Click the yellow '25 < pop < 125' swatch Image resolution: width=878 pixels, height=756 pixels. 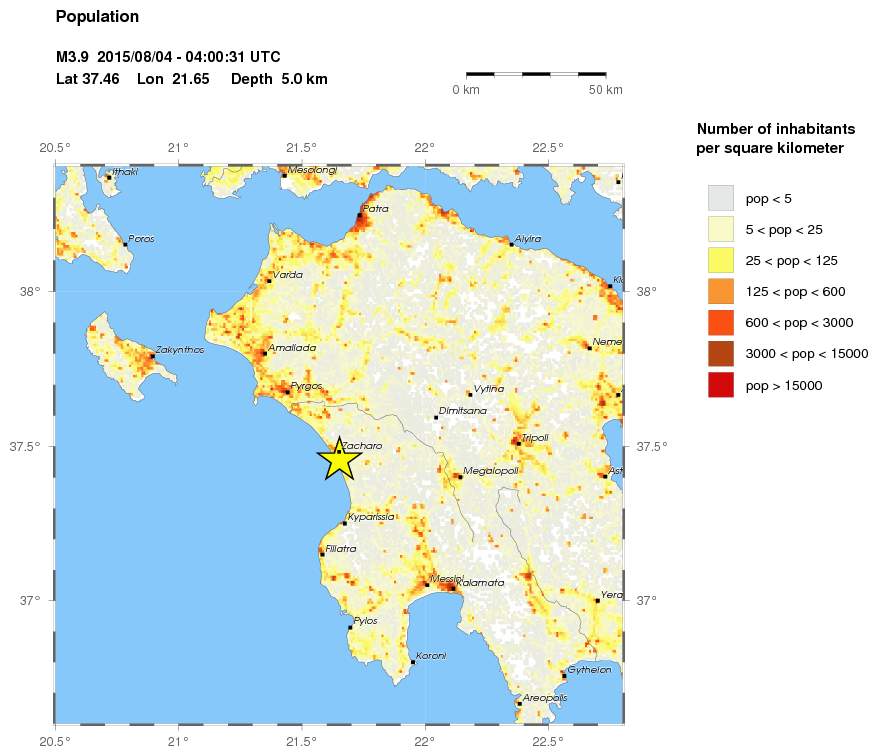click(720, 260)
